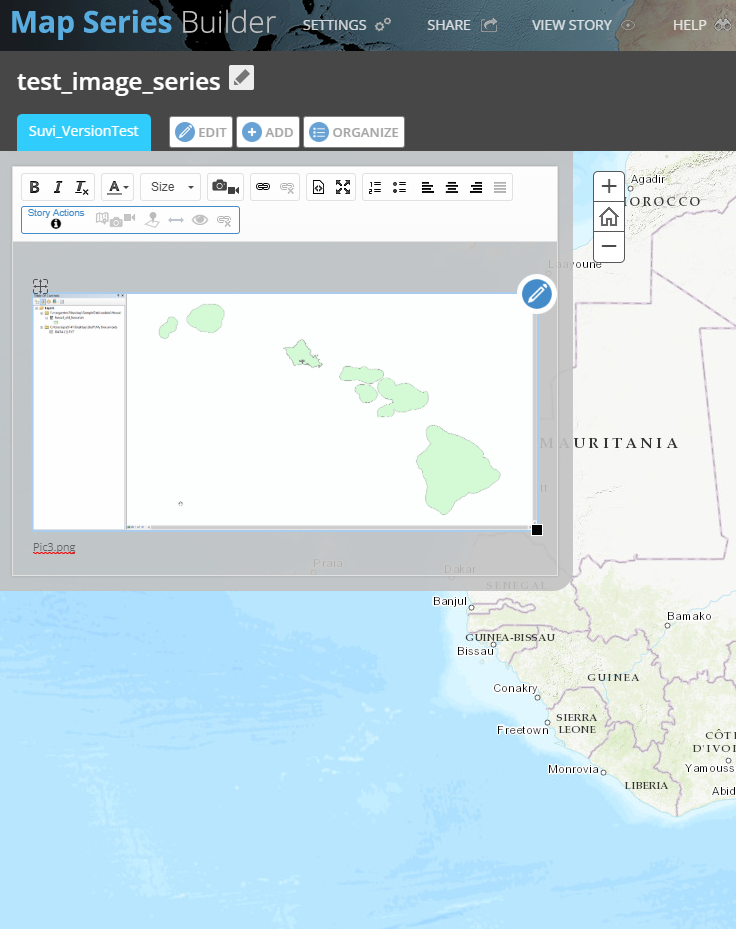The image size is (736, 929).
Task: Select the Suvi_VersionTest tab
Action: 84,132
